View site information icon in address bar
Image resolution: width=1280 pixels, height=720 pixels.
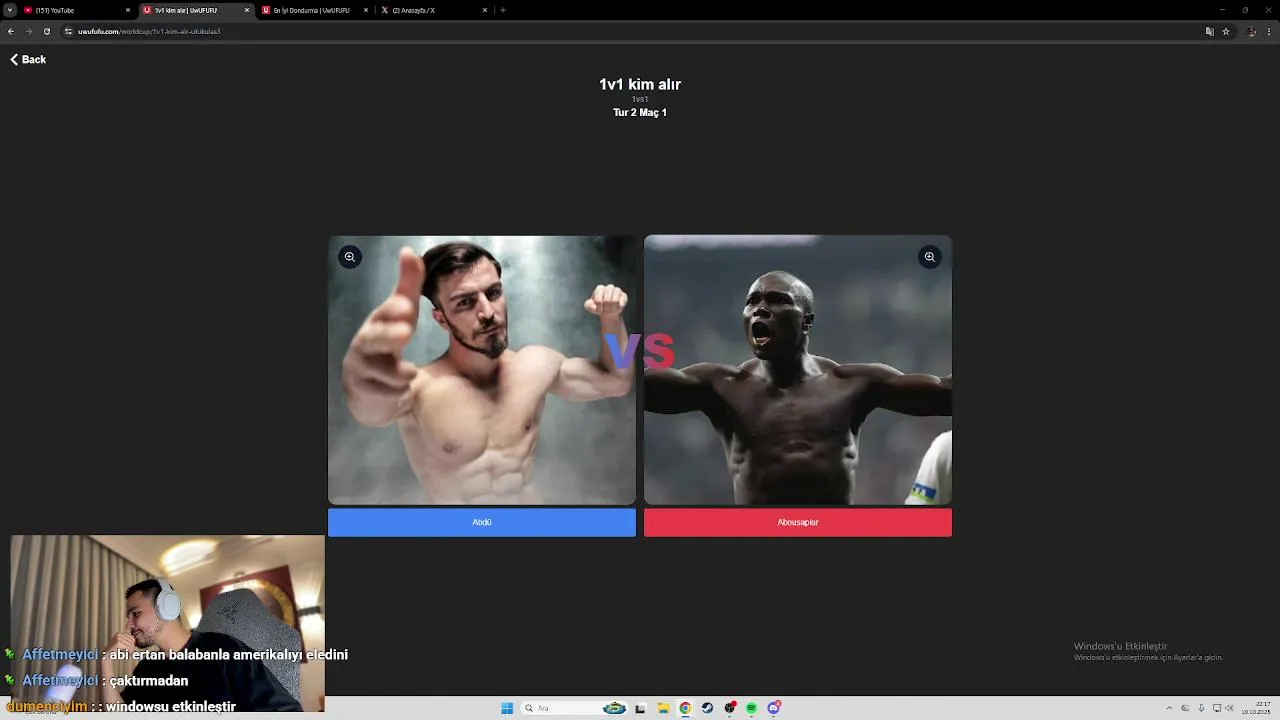click(68, 31)
